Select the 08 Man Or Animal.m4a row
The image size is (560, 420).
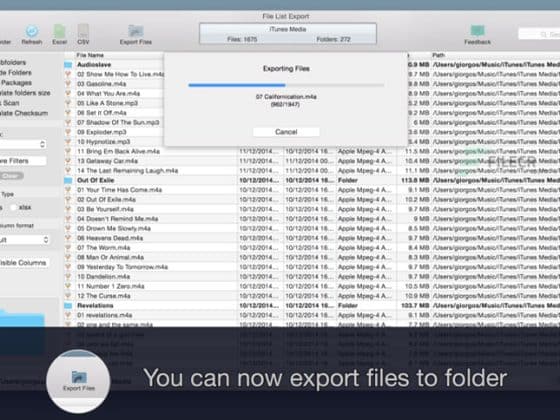(x=312, y=258)
